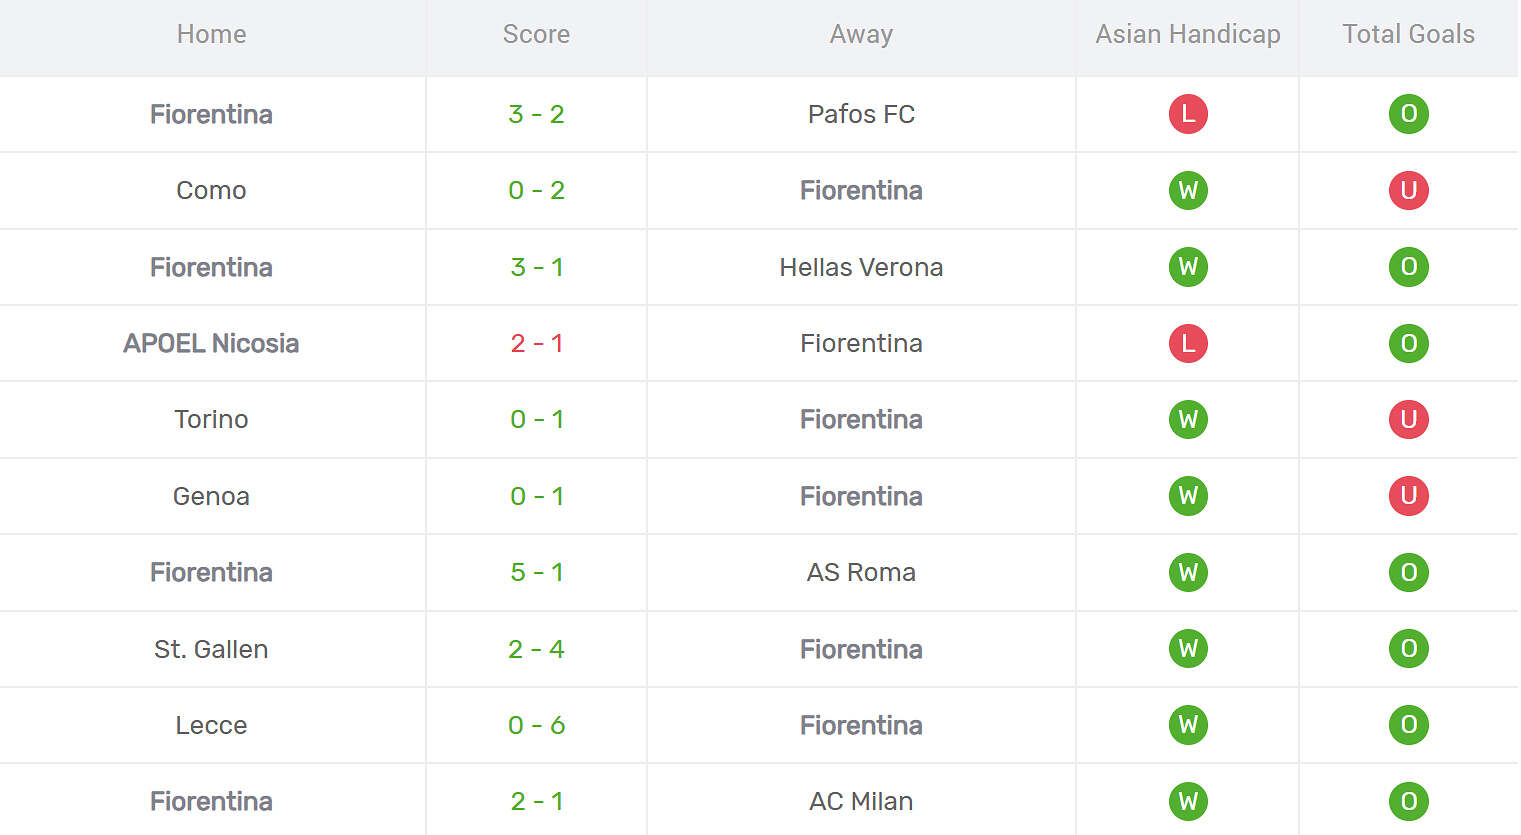Image resolution: width=1521 pixels, height=835 pixels.
Task: Click the green W handicap badge for AC Milan match
Action: [x=1188, y=801]
